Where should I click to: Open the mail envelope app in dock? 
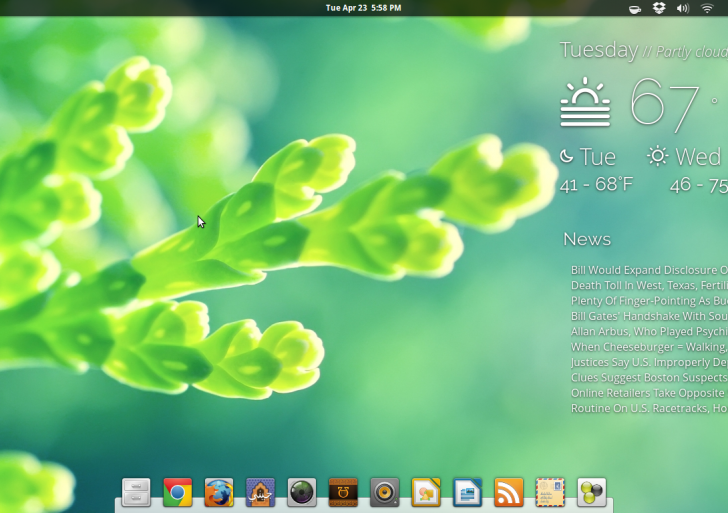(550, 492)
